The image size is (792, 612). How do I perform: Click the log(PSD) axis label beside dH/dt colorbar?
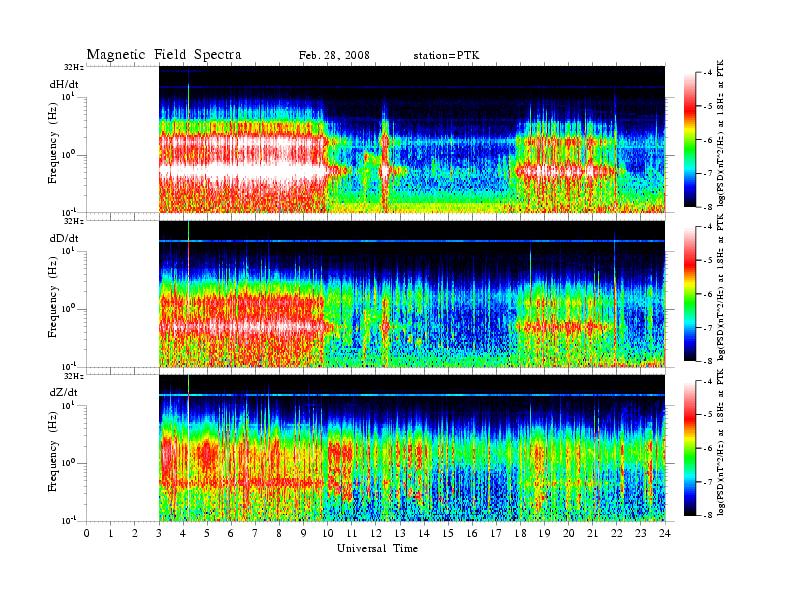click(x=721, y=133)
